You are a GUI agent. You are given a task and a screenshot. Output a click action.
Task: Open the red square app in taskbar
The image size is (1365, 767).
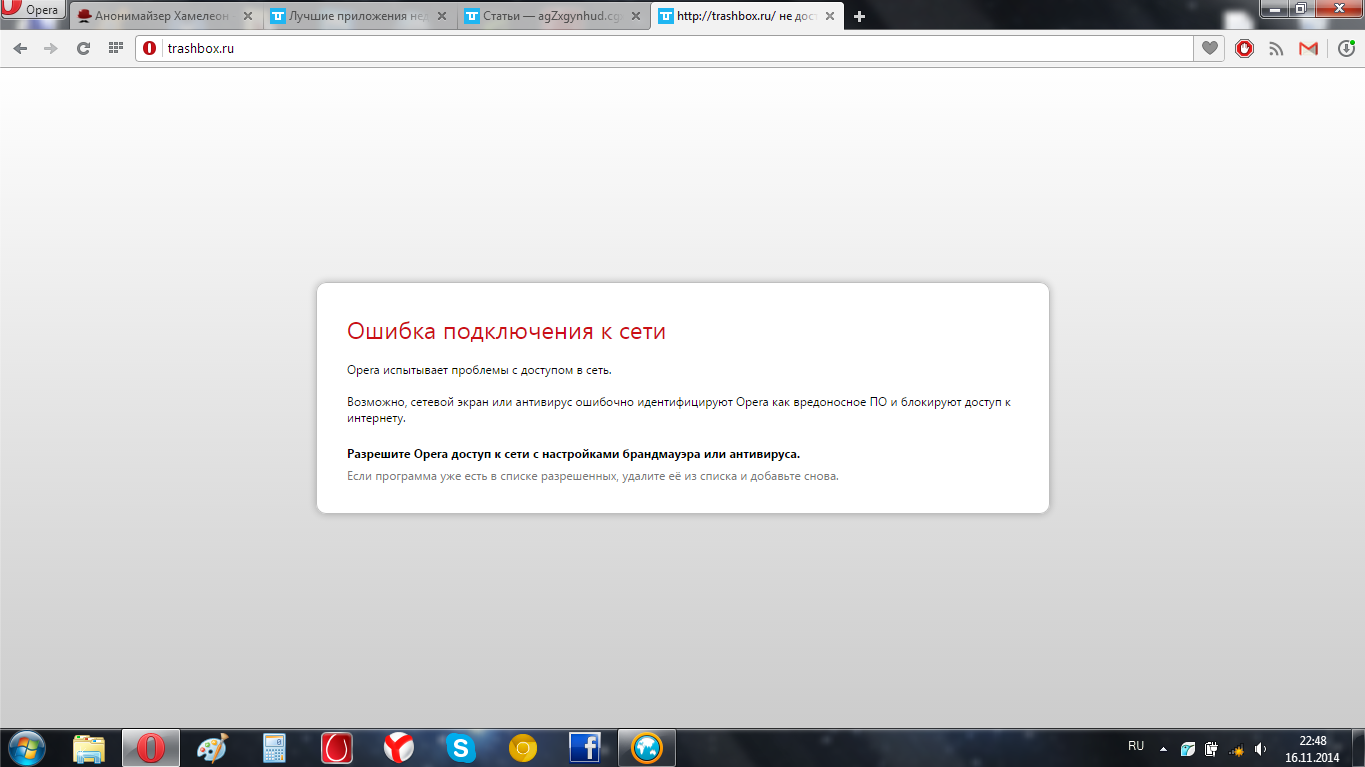coord(337,747)
